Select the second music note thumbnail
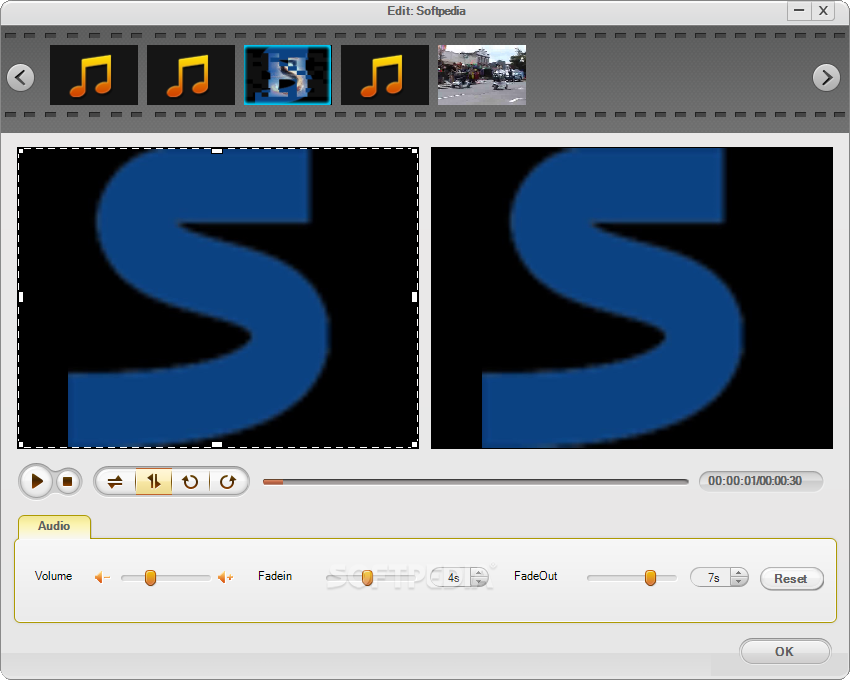 point(191,75)
